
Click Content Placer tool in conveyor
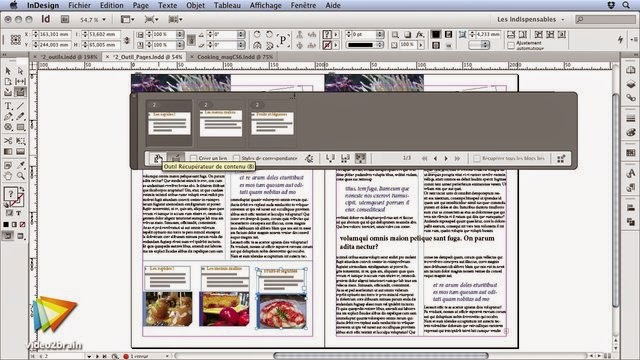pos(176,158)
